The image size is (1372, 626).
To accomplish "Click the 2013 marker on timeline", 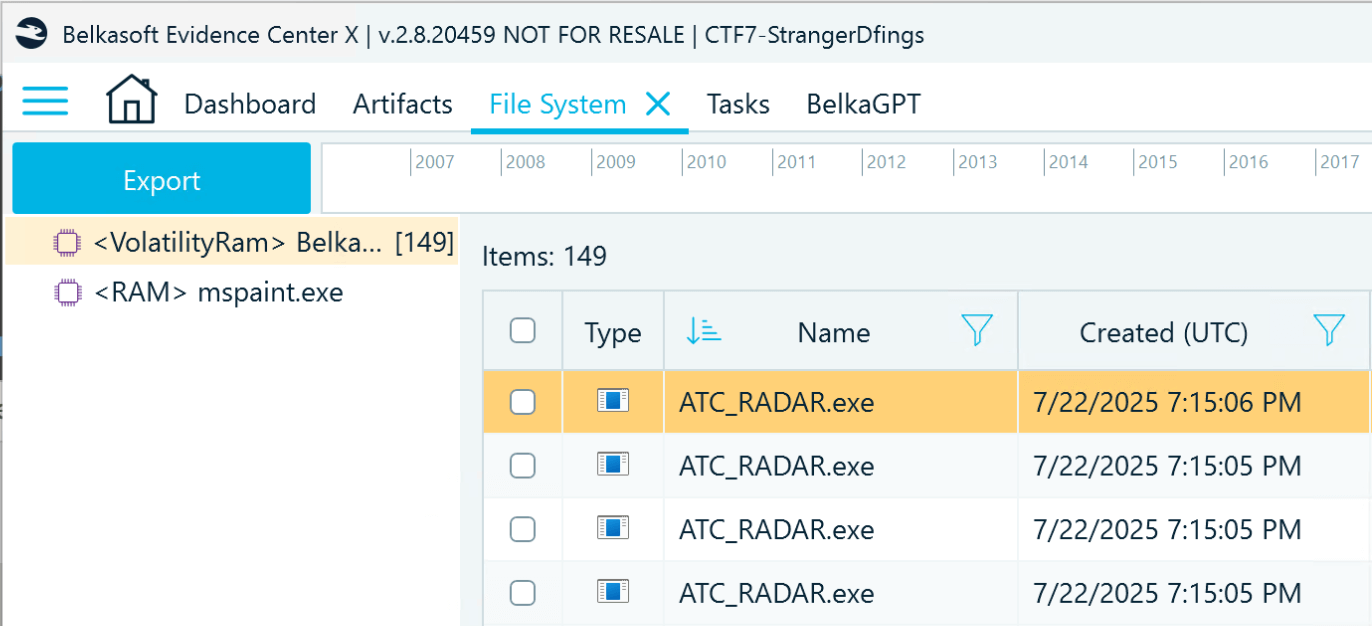I will pos(976,162).
